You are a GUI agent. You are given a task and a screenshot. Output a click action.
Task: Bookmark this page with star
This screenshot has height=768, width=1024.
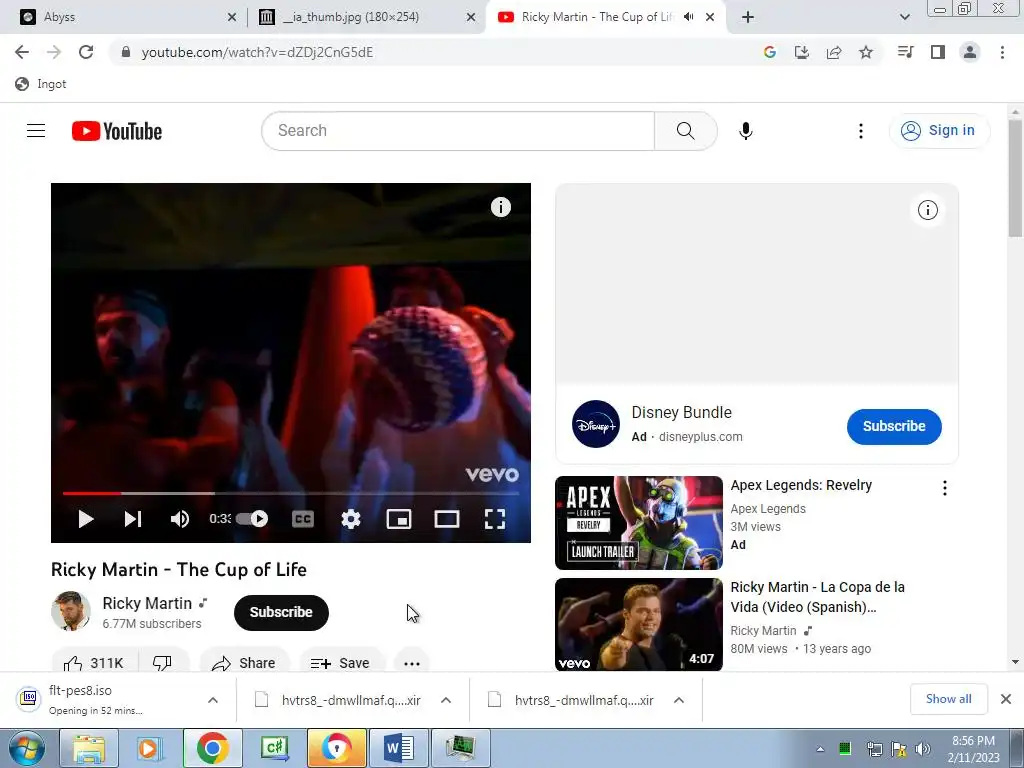coord(866,52)
